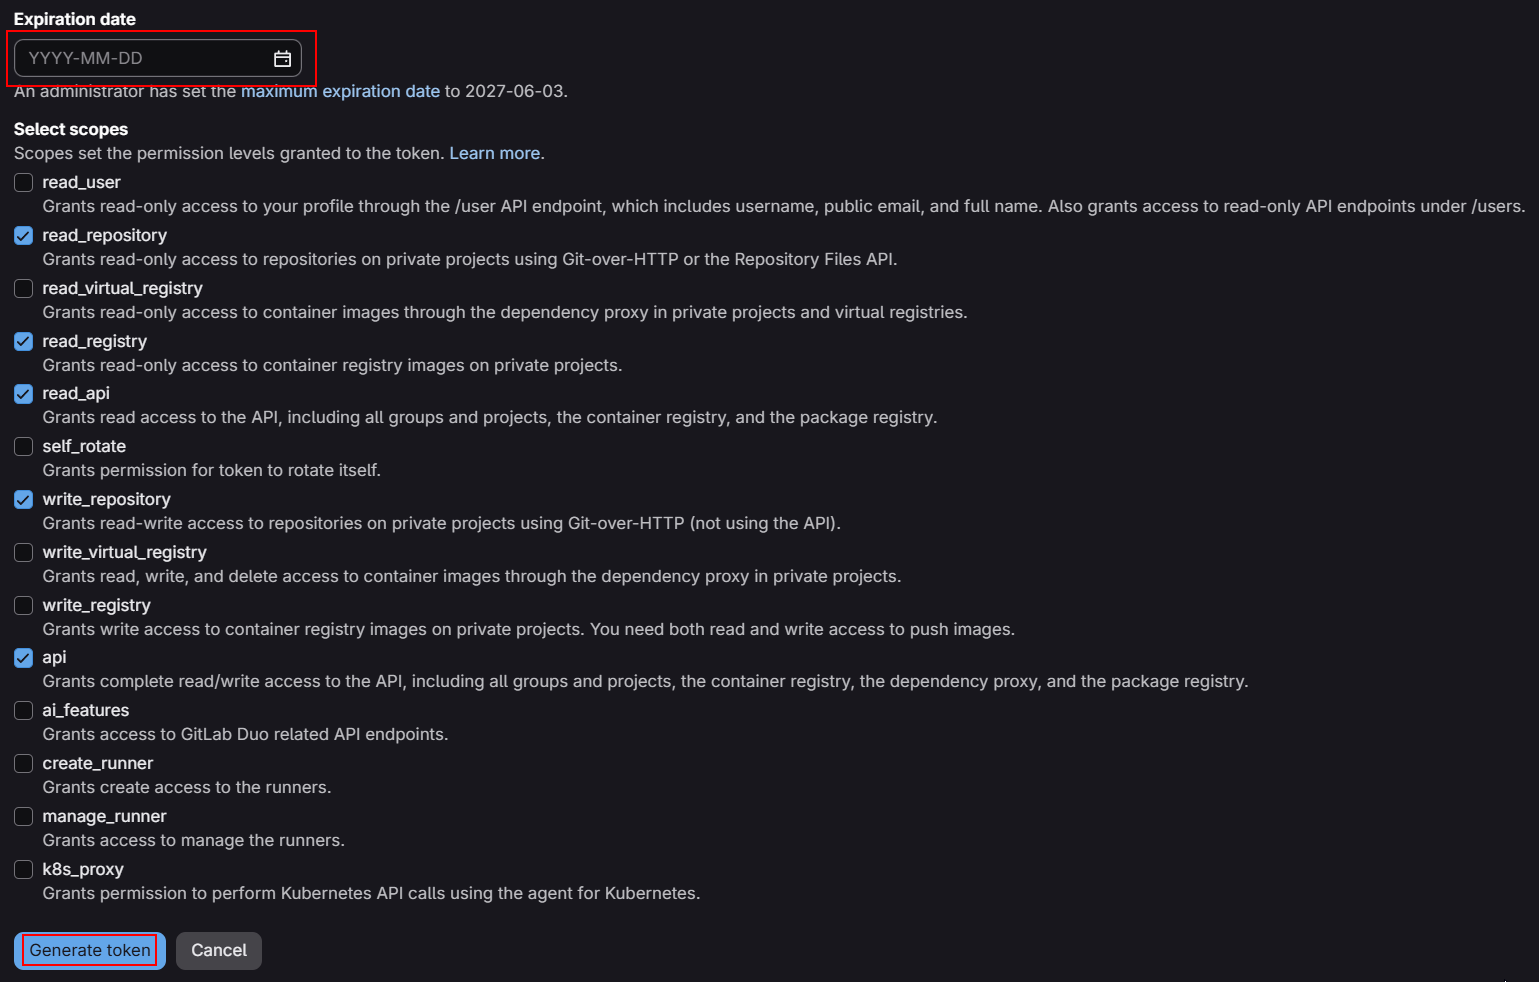Uncheck the api scope checkbox

pos(24,658)
